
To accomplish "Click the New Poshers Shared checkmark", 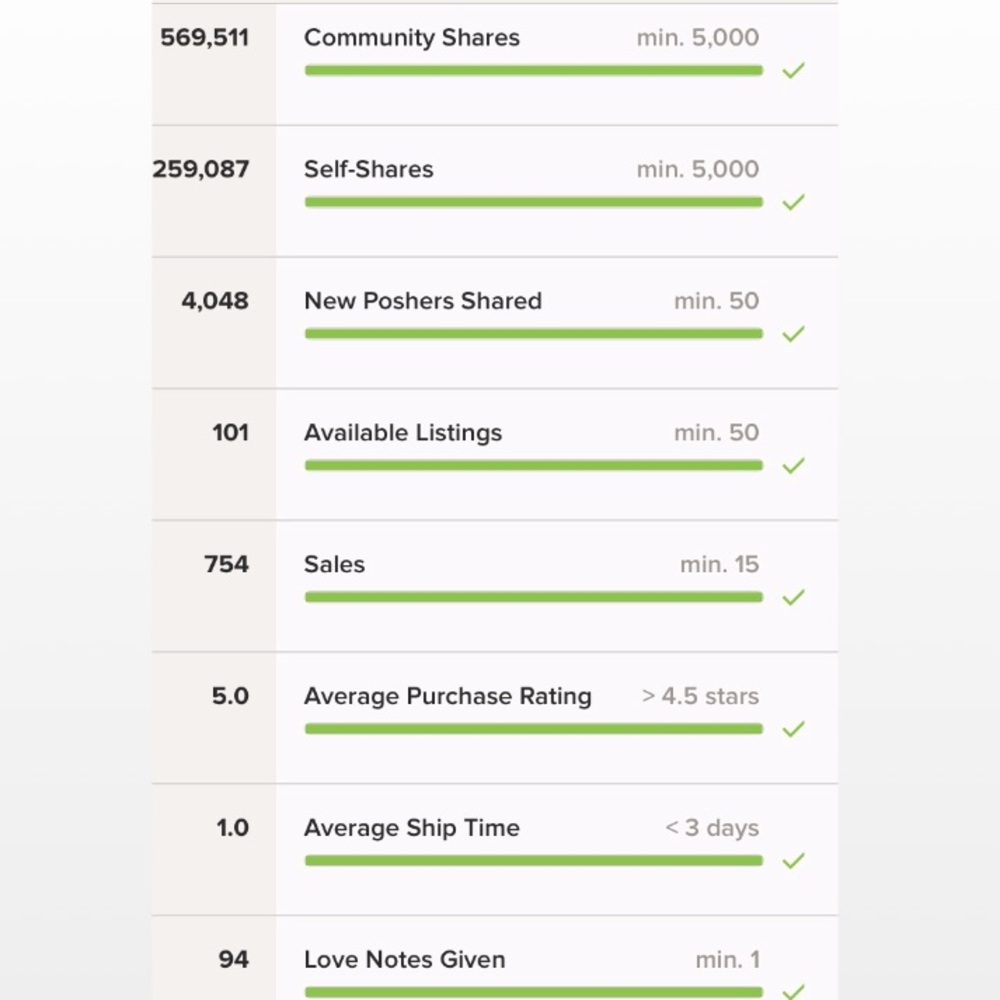I will point(793,334).
